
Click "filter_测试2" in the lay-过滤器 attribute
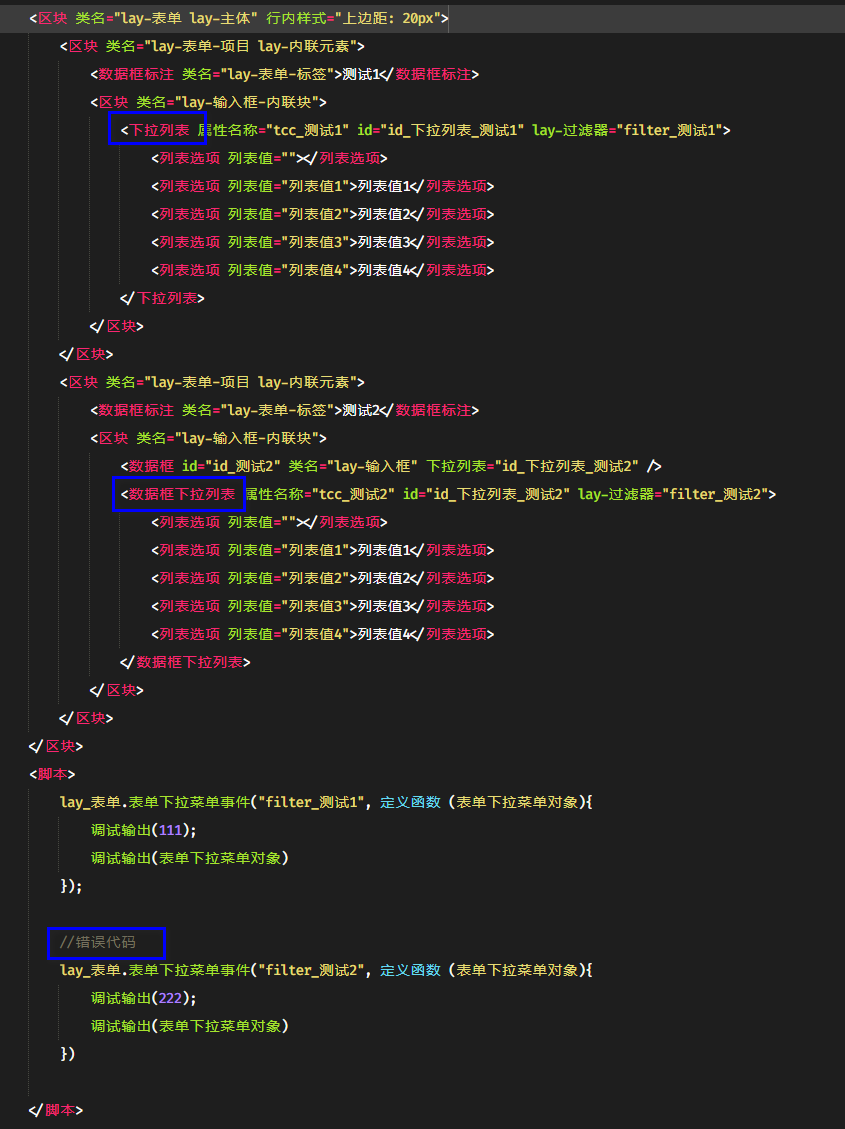point(715,494)
